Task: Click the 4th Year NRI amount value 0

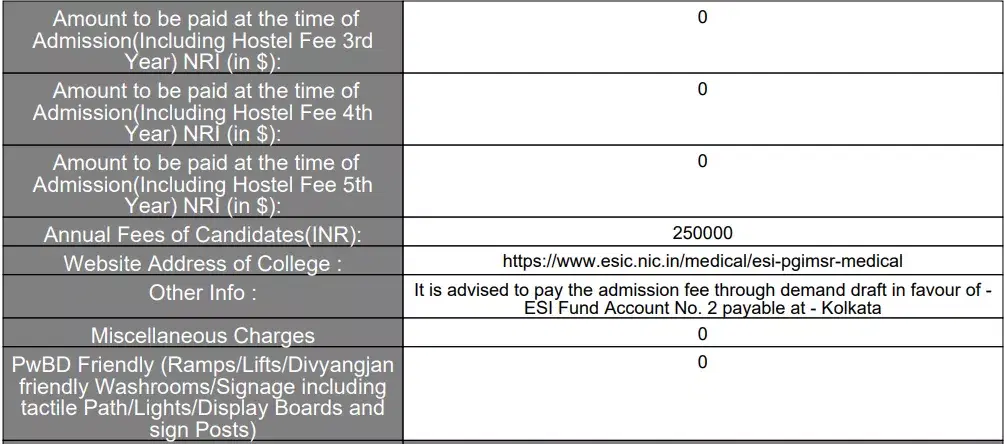Action: point(702,89)
